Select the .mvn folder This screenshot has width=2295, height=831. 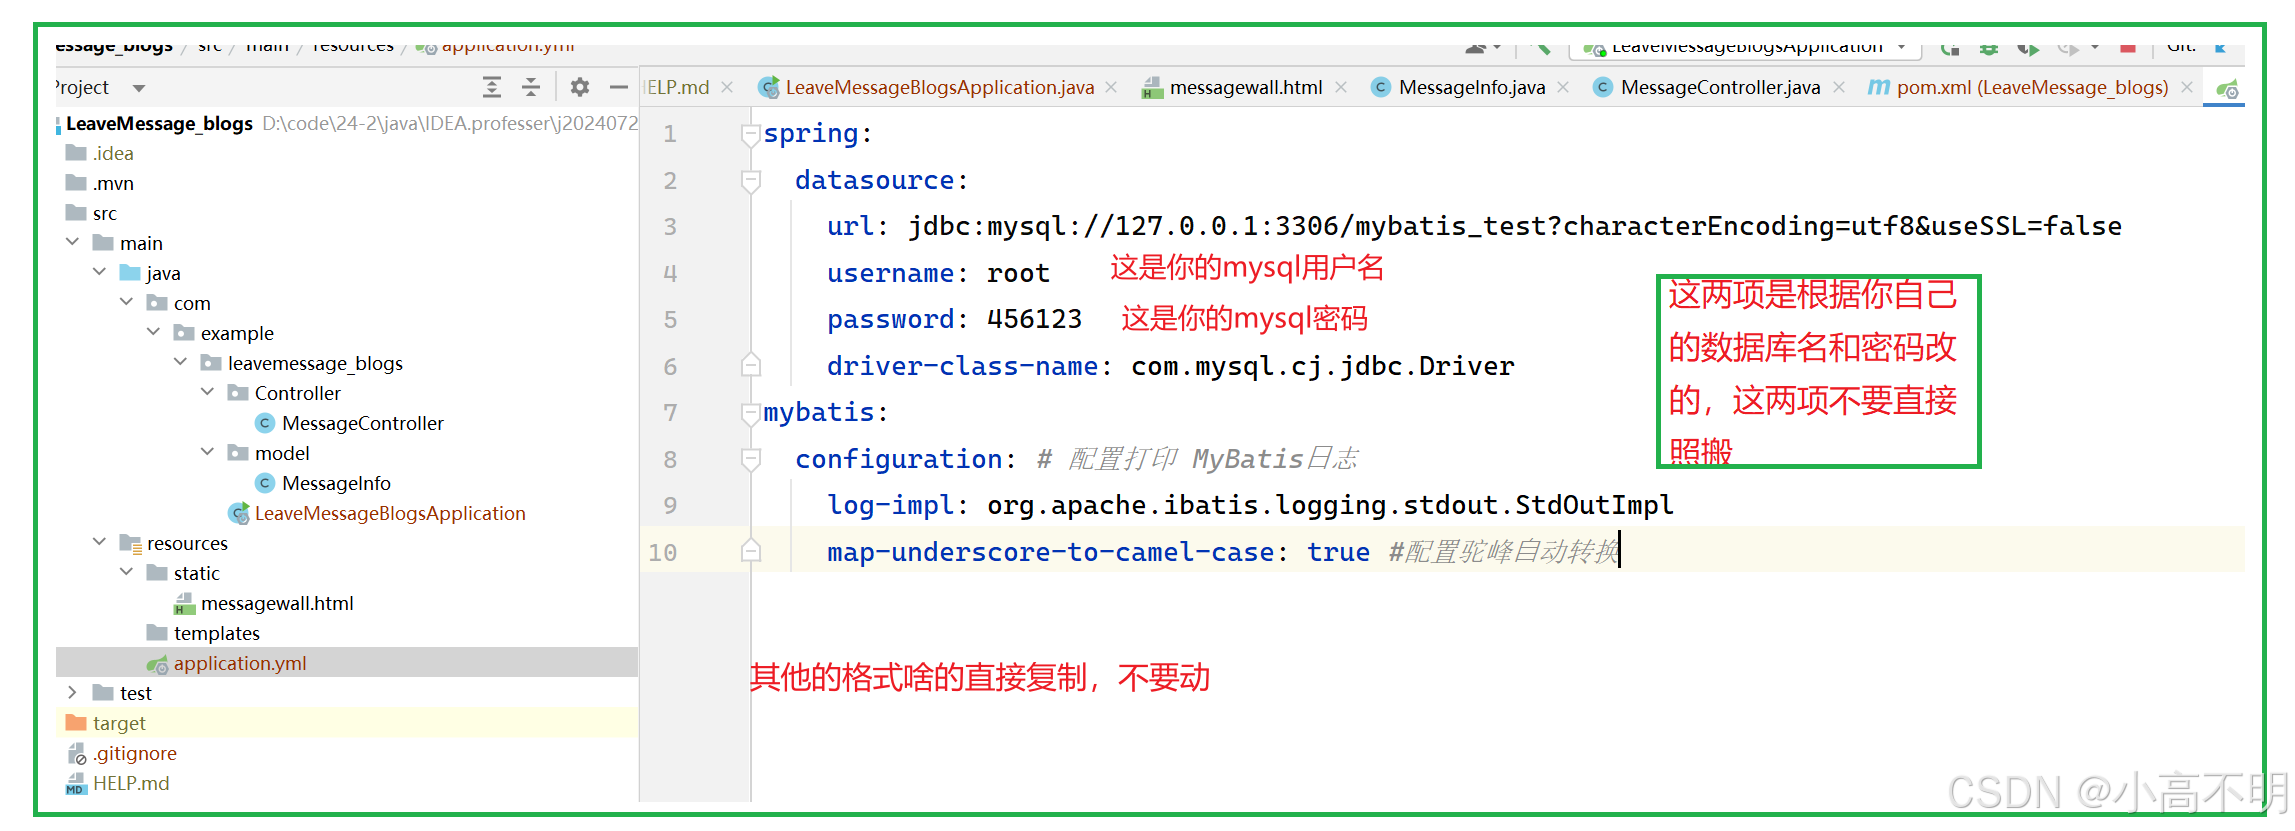point(113,183)
